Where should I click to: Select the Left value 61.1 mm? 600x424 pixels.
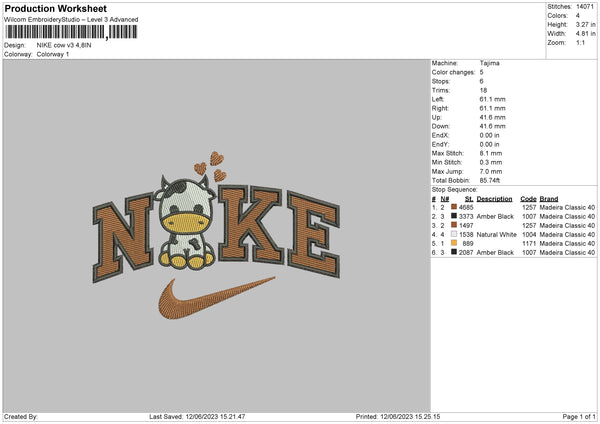click(x=492, y=99)
